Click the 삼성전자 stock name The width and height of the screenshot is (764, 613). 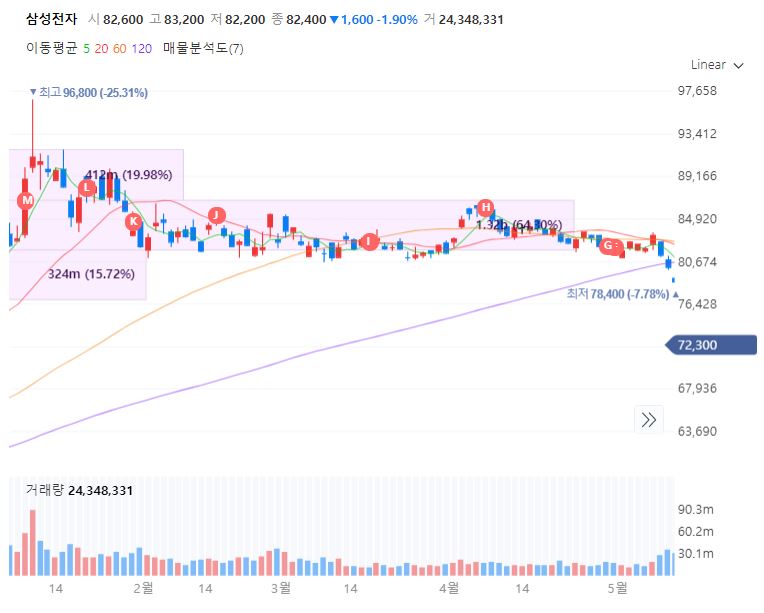[x=52, y=19]
